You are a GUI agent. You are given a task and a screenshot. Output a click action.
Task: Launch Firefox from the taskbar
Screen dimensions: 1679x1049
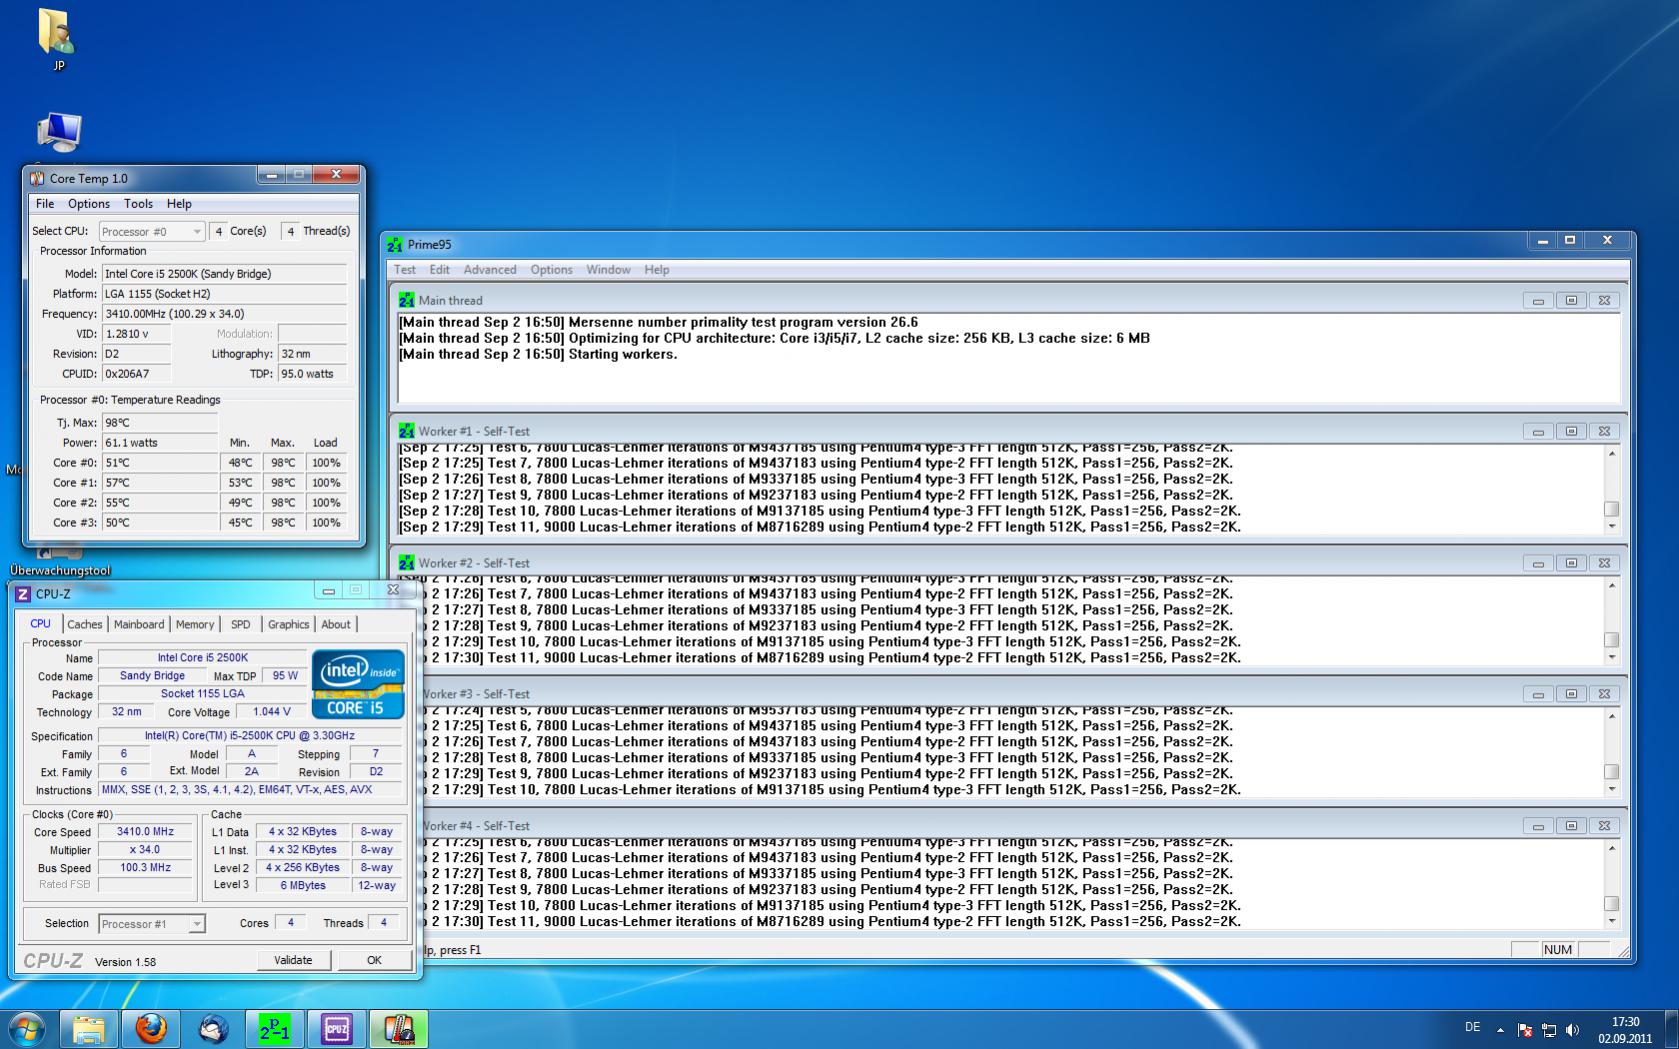click(x=151, y=1028)
